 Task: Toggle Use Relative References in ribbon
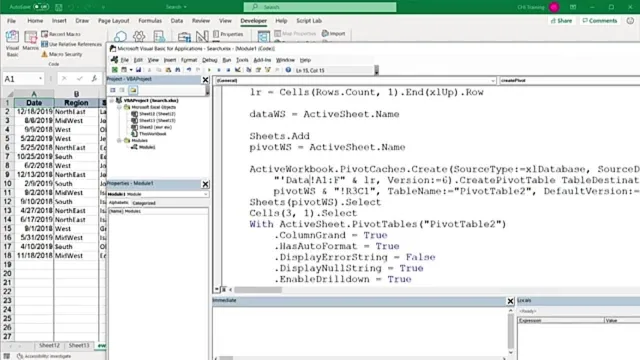(x=71, y=44)
